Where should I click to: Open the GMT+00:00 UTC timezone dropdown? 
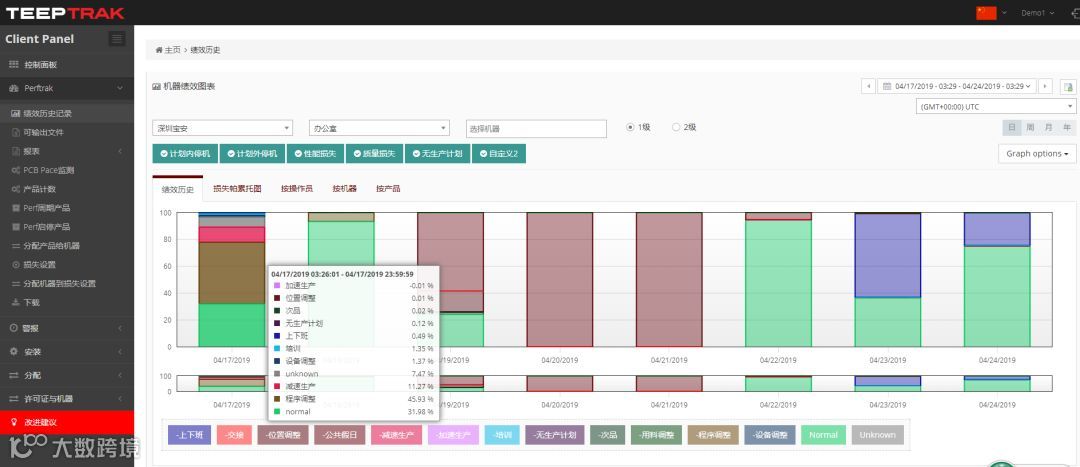(x=996, y=107)
